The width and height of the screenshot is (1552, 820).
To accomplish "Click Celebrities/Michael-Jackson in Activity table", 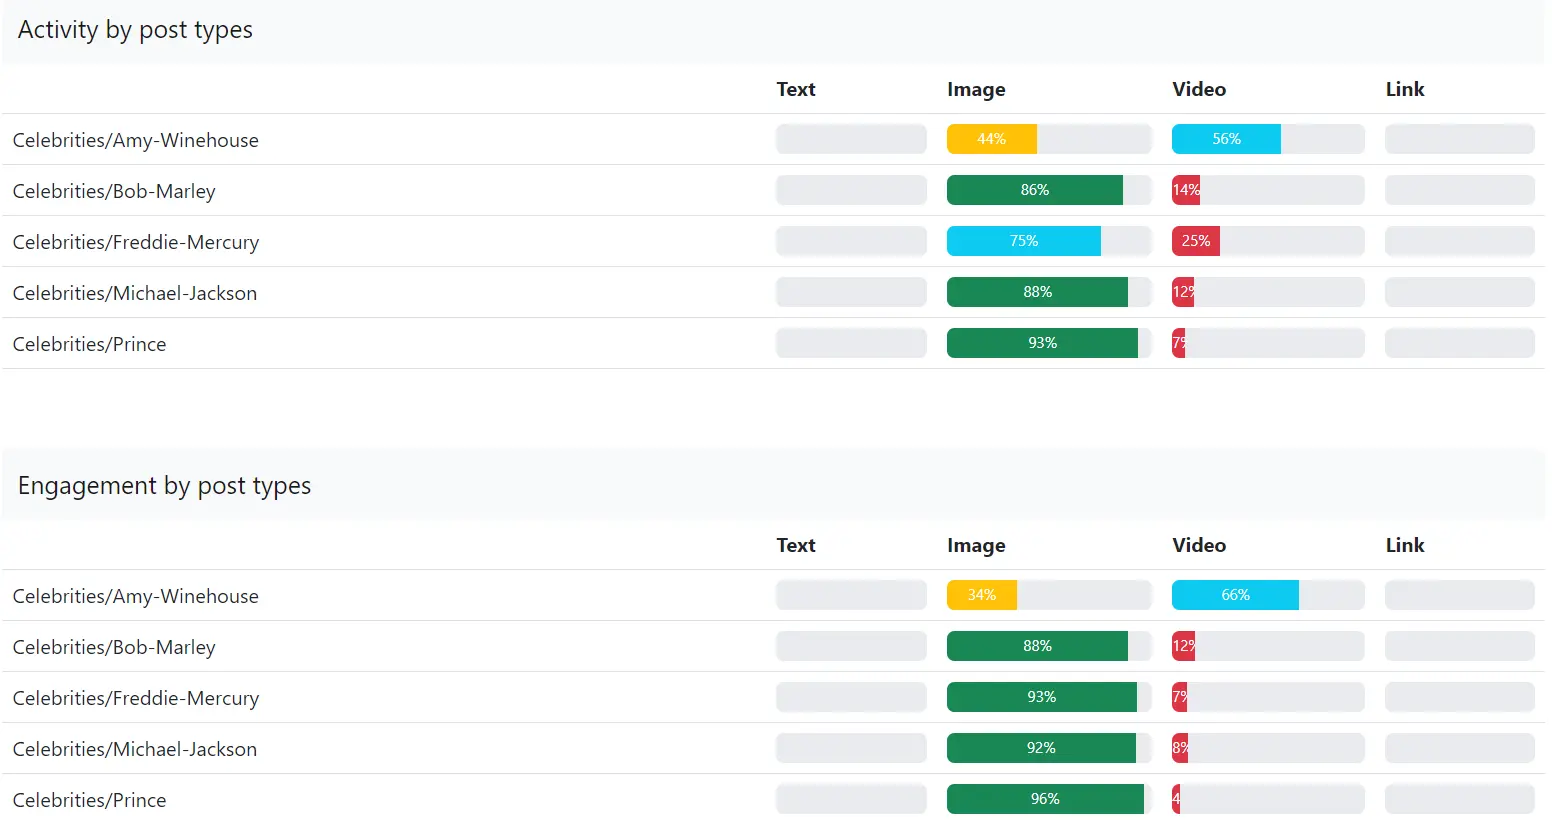I will [134, 293].
